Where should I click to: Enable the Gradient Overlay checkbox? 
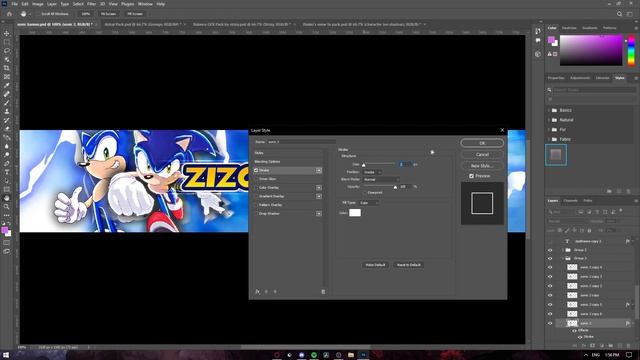[x=256, y=196]
